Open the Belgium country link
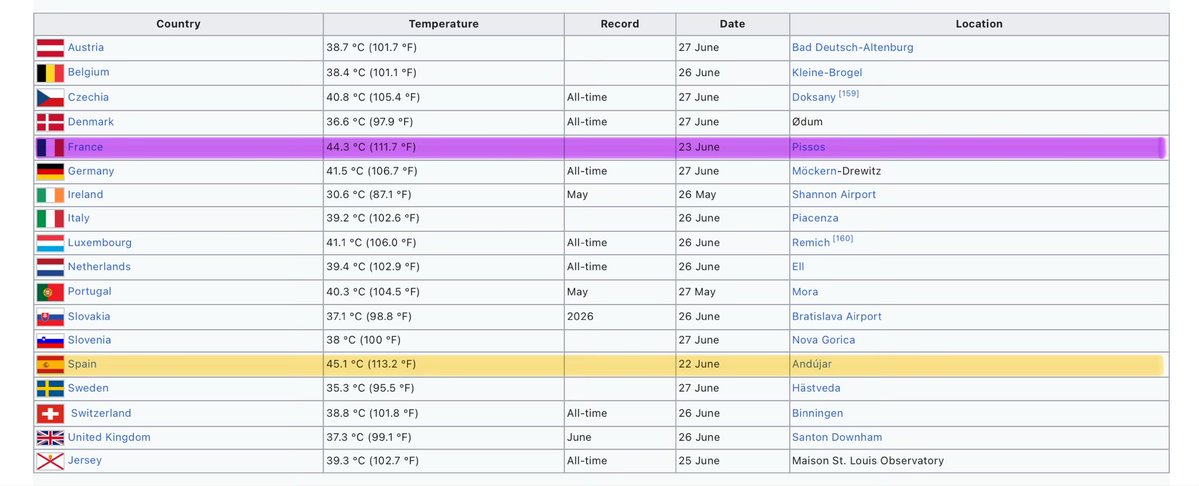 [89, 72]
